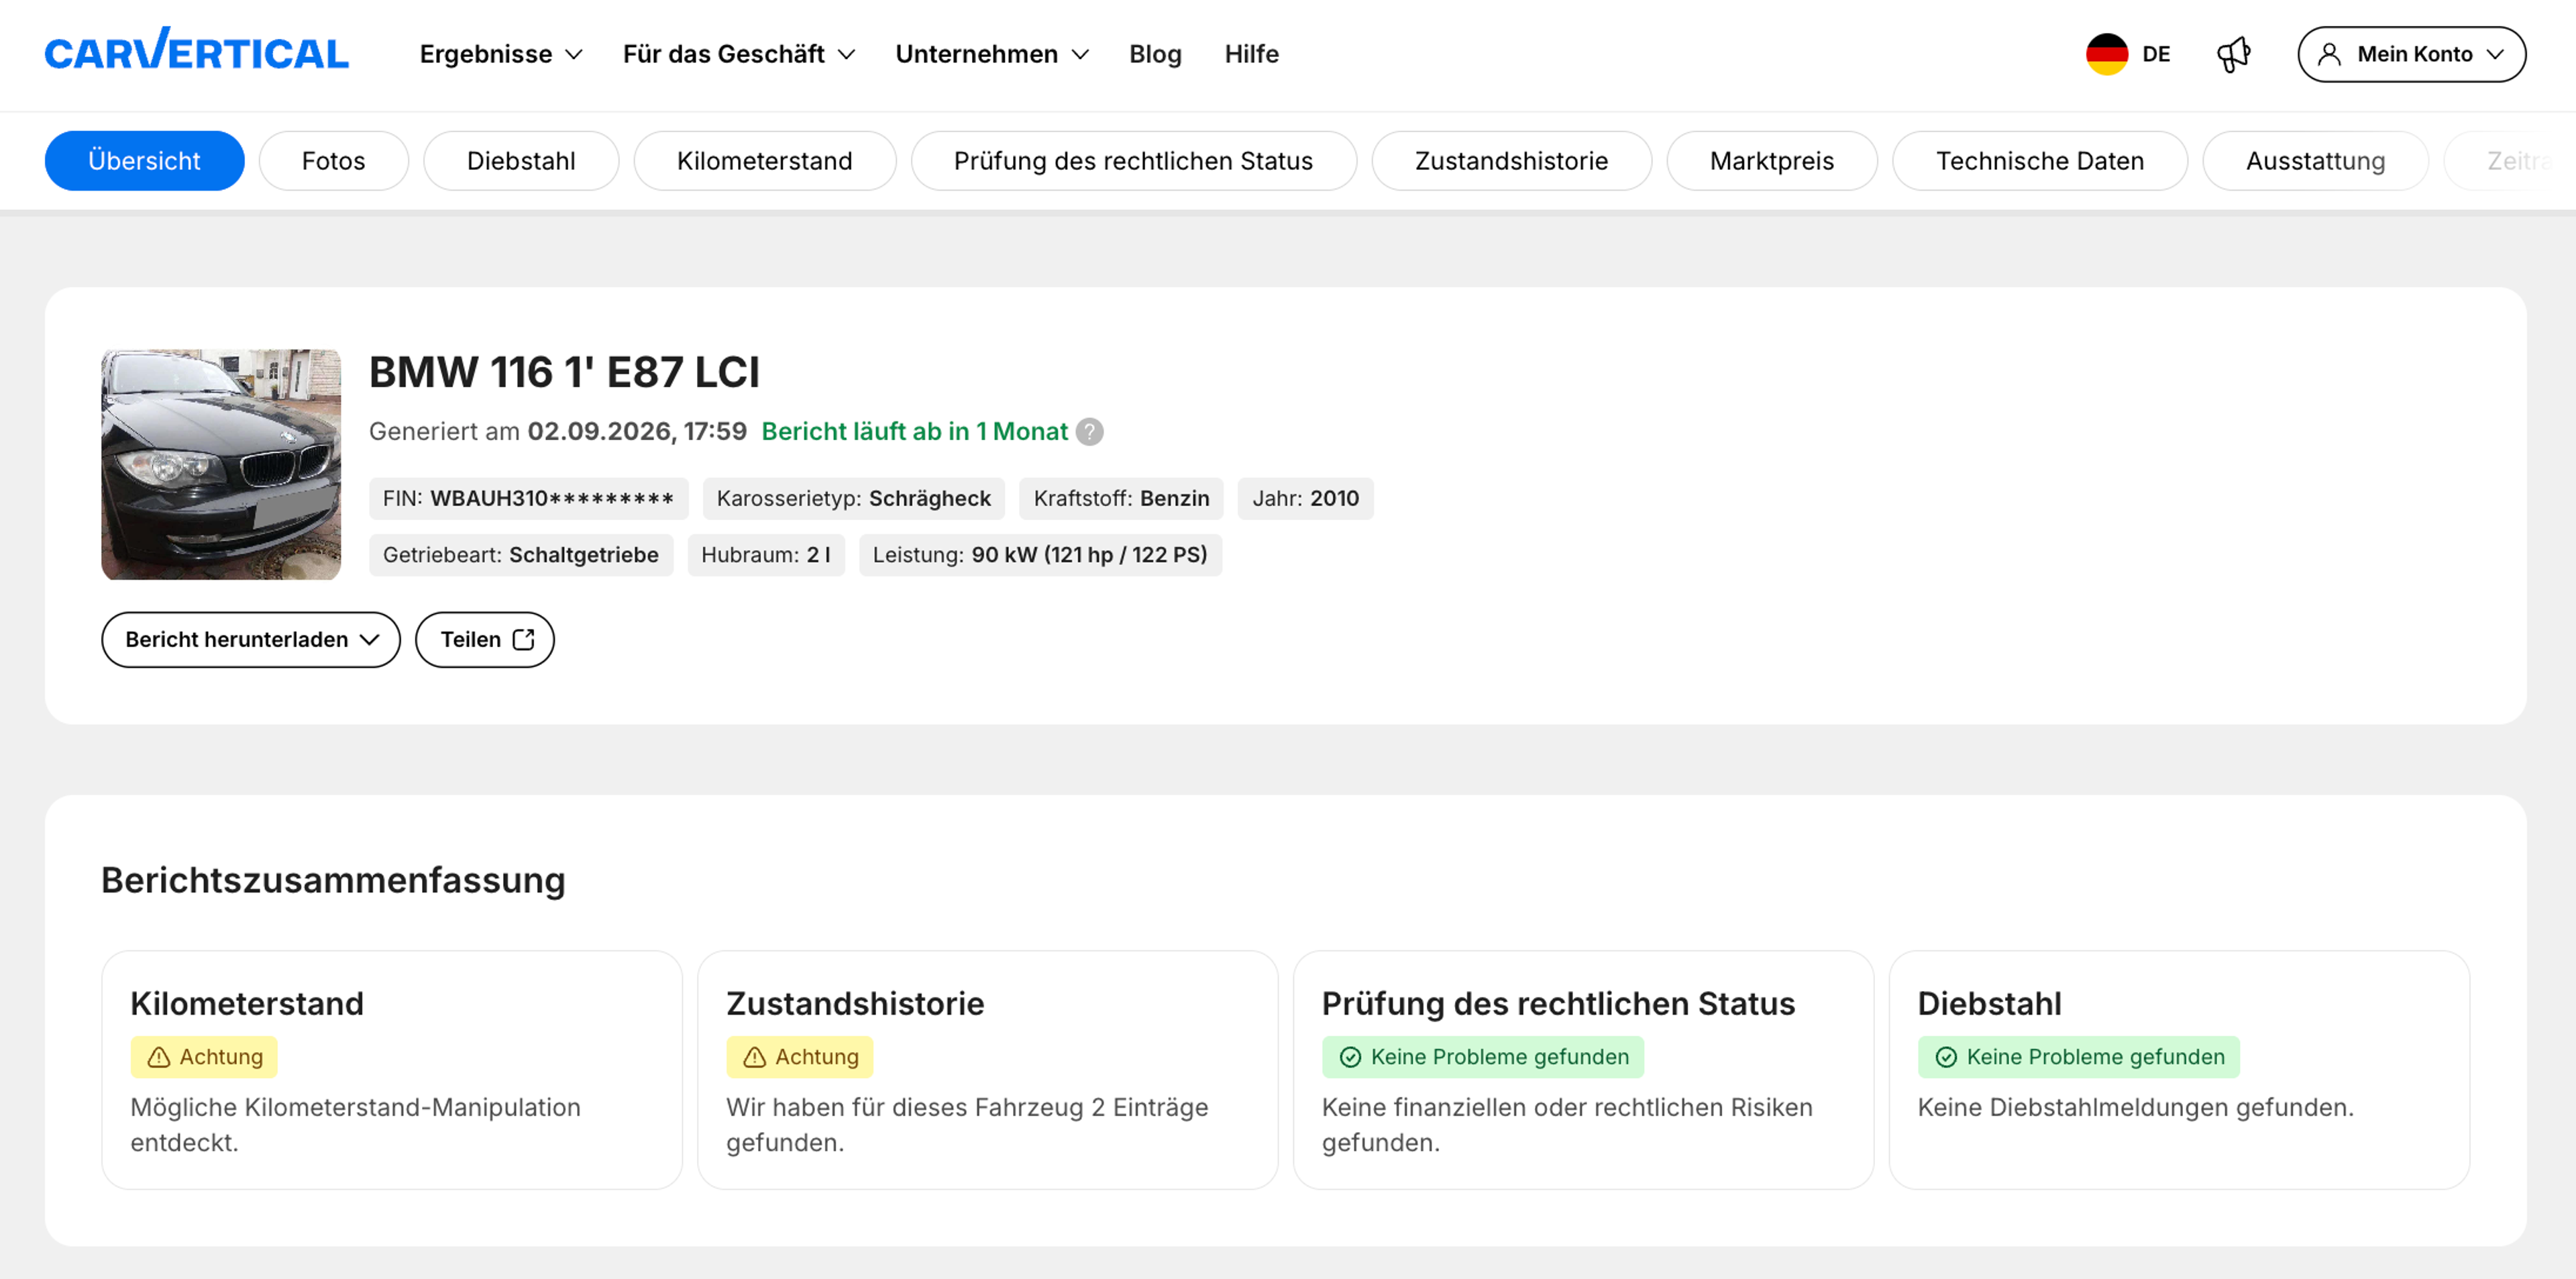
Task: Click the warning triangle under Zustandshistorie
Action: [754, 1057]
